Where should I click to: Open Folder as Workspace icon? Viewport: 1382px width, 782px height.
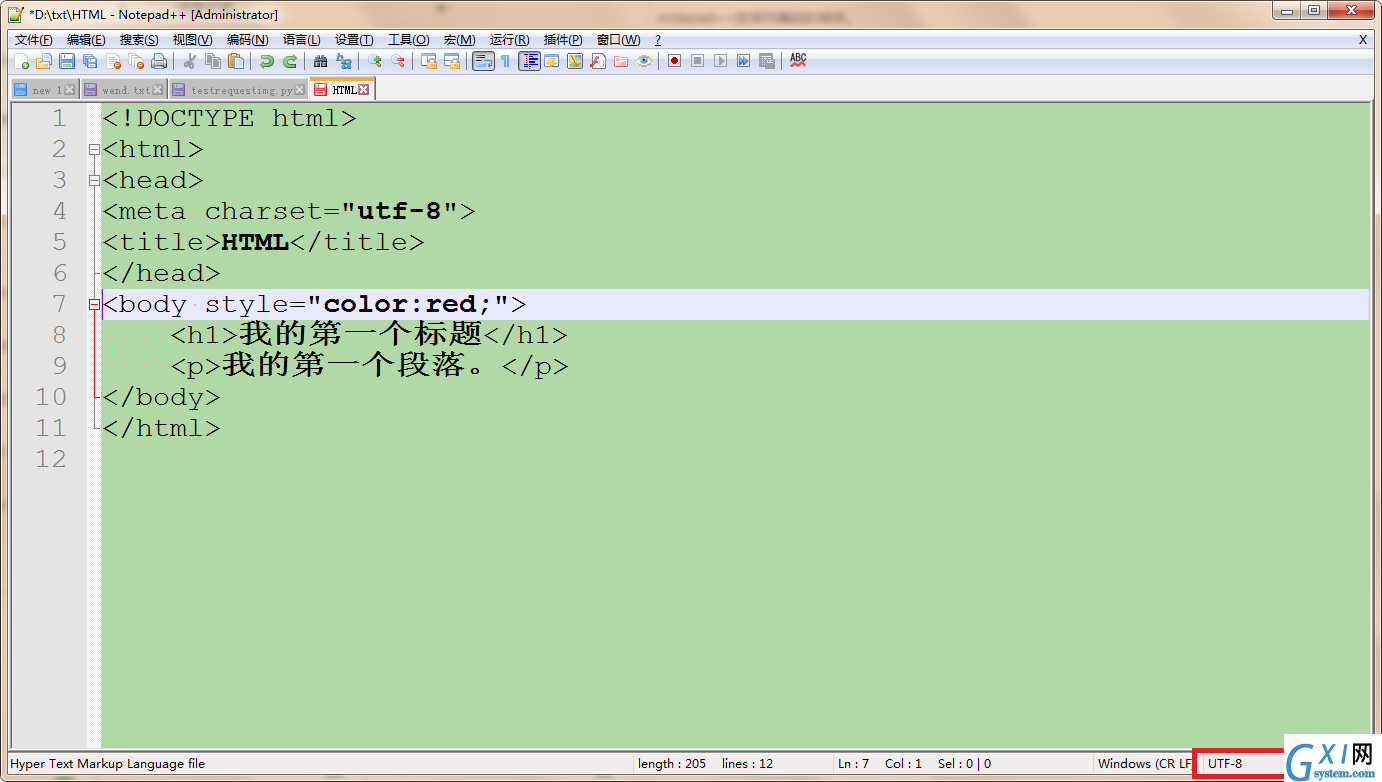point(621,61)
